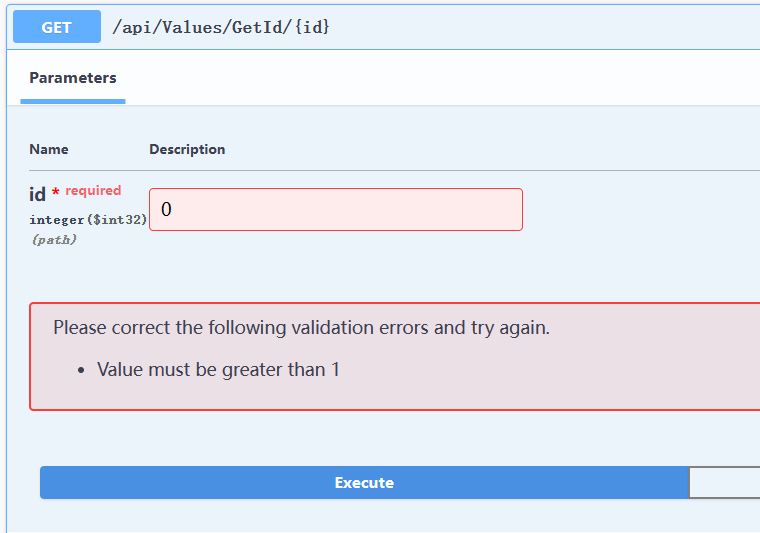Click the blue GET method badge

point(57,27)
